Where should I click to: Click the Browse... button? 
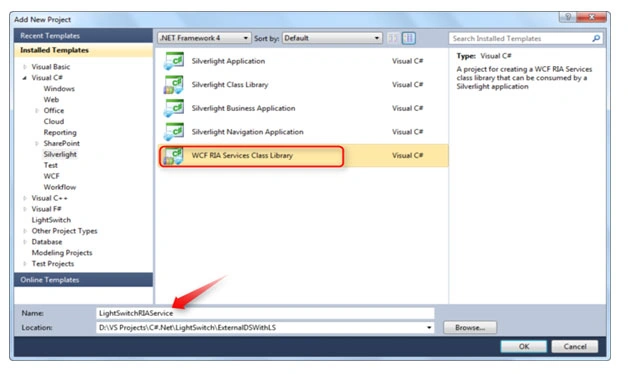click(x=470, y=328)
